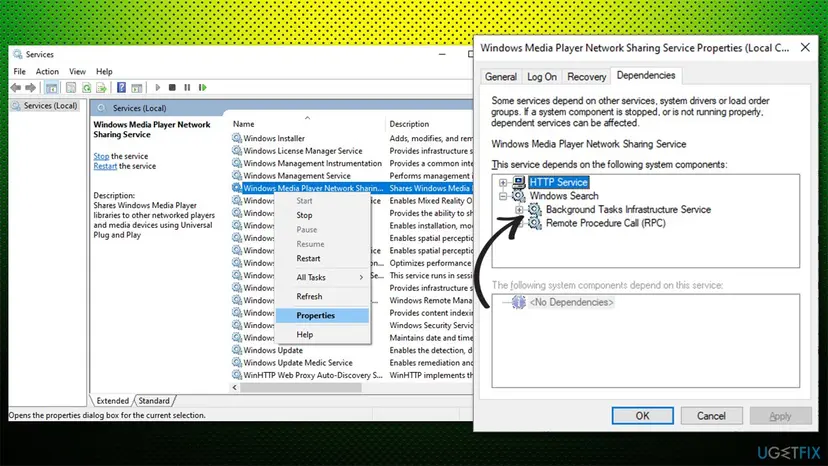Click the Pause Service toolbar icon

coord(187,88)
